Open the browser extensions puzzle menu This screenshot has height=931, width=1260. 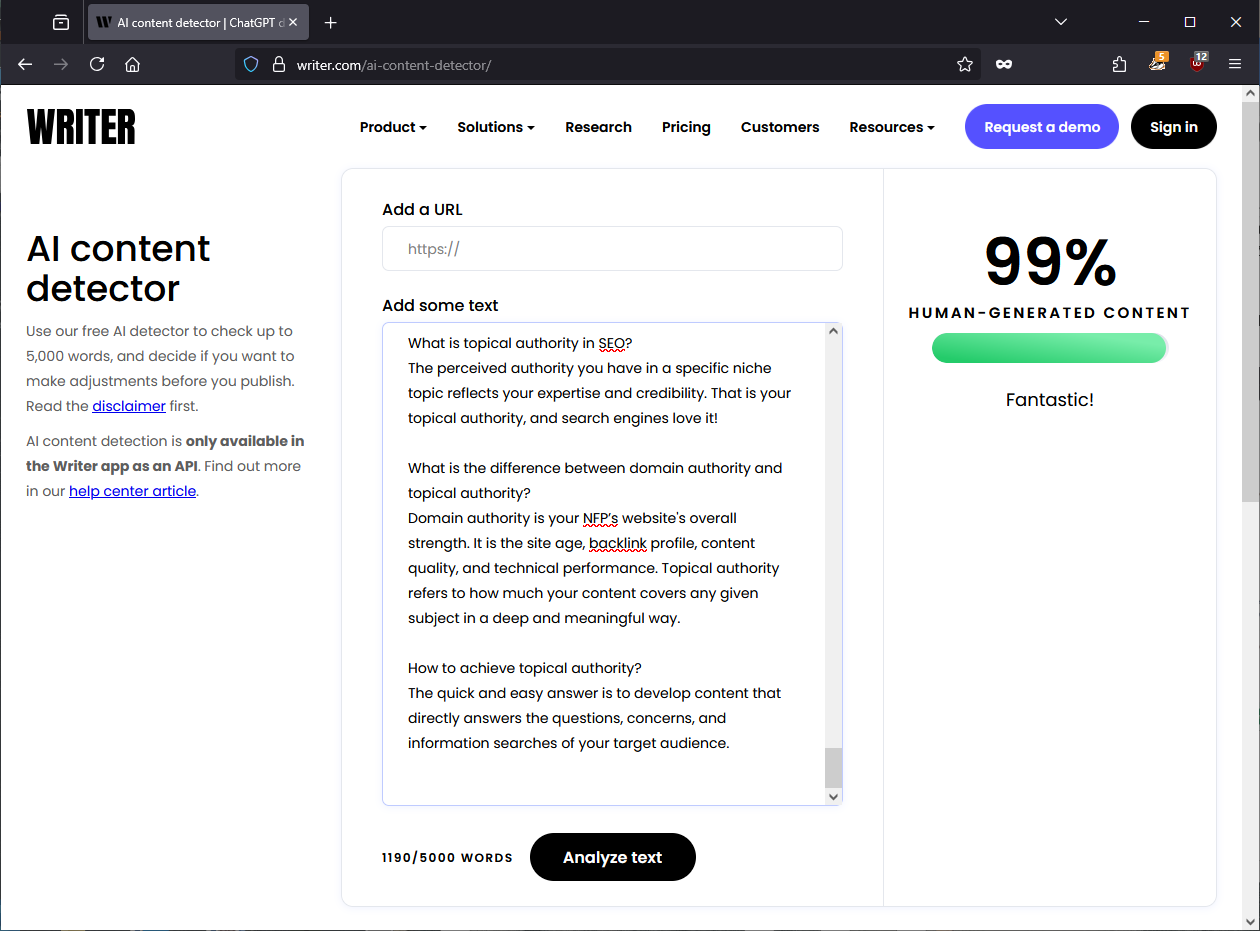click(1120, 64)
